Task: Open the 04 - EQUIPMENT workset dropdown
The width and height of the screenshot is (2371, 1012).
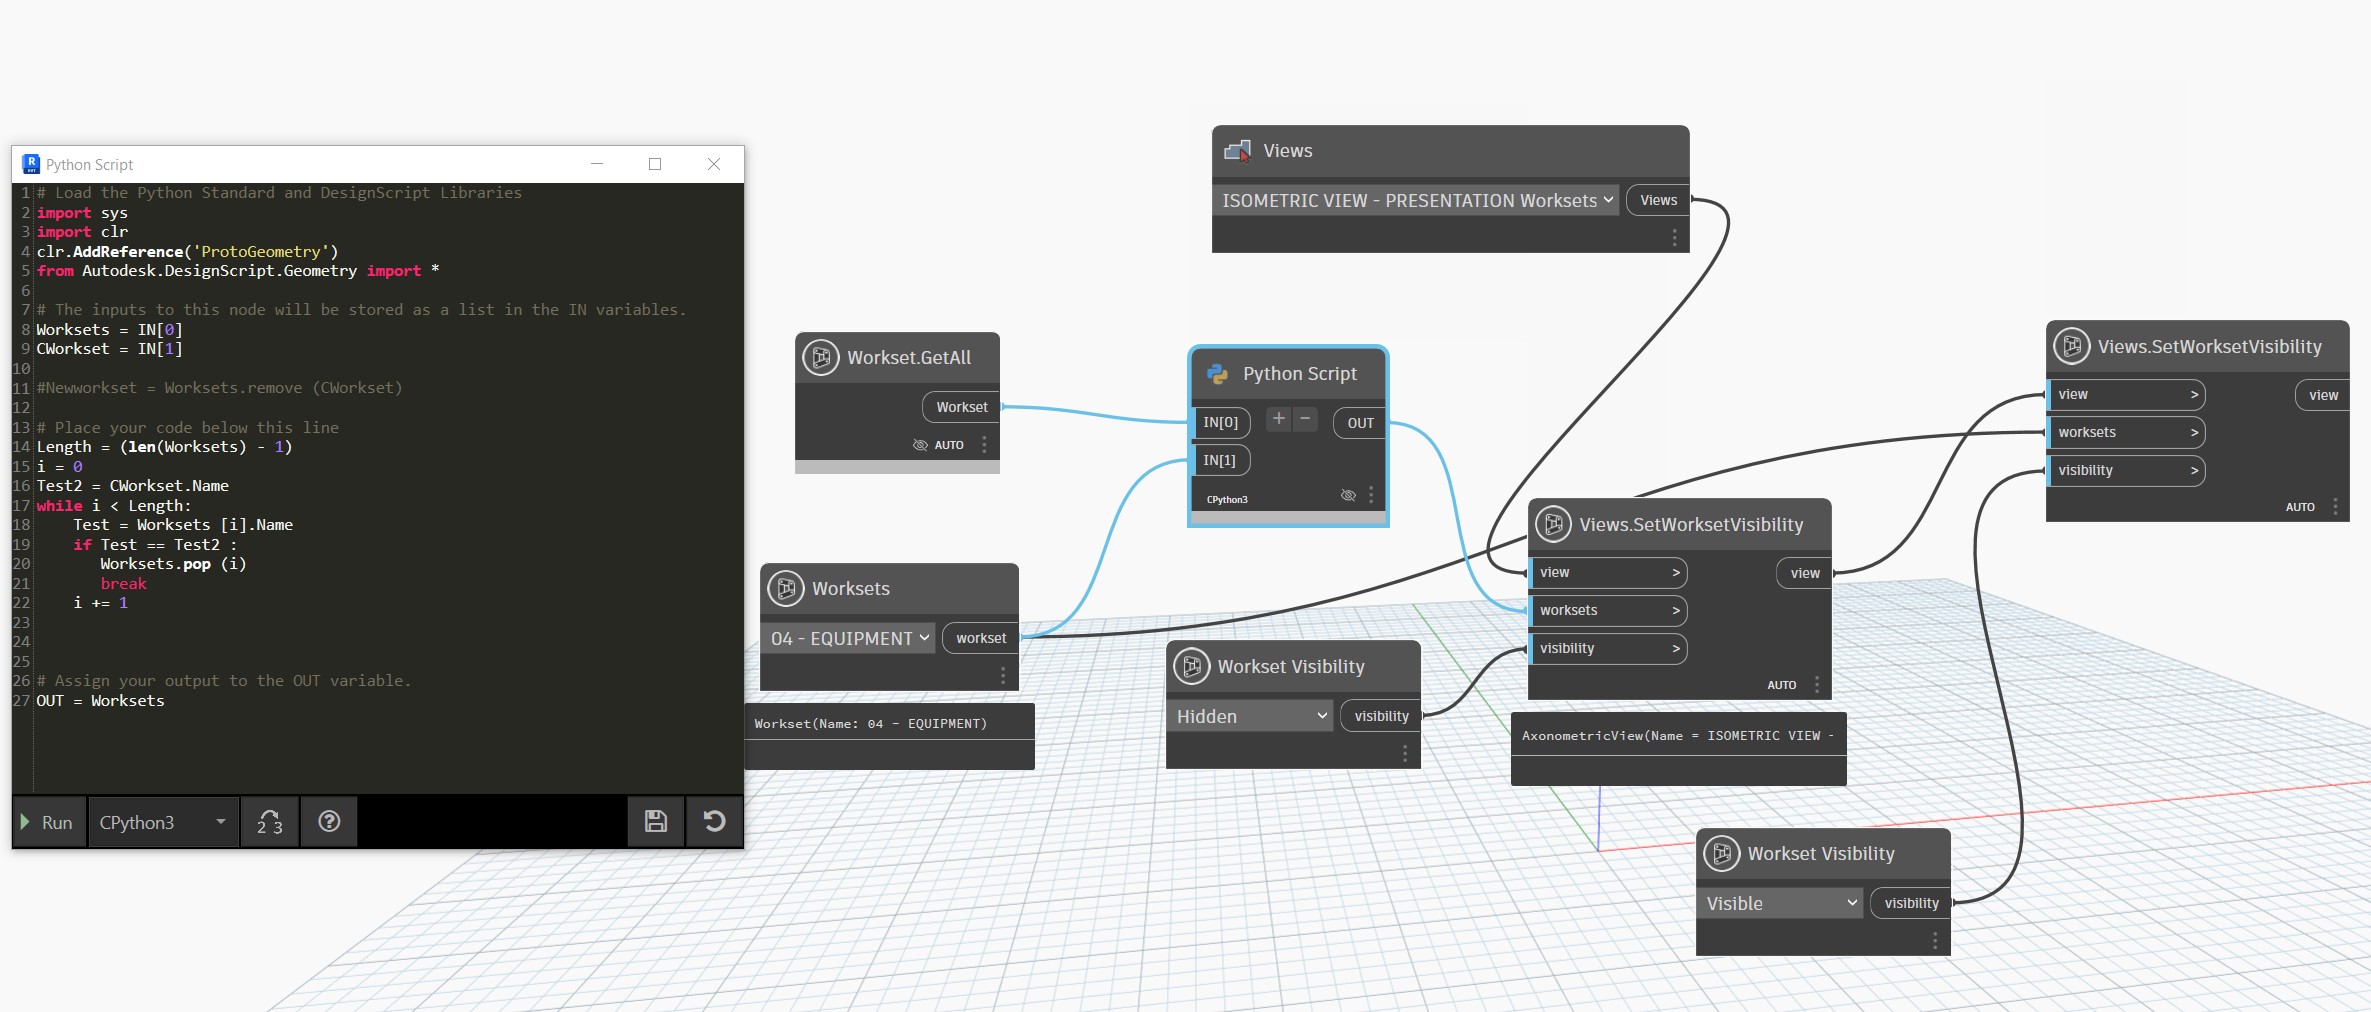Action: 848,638
